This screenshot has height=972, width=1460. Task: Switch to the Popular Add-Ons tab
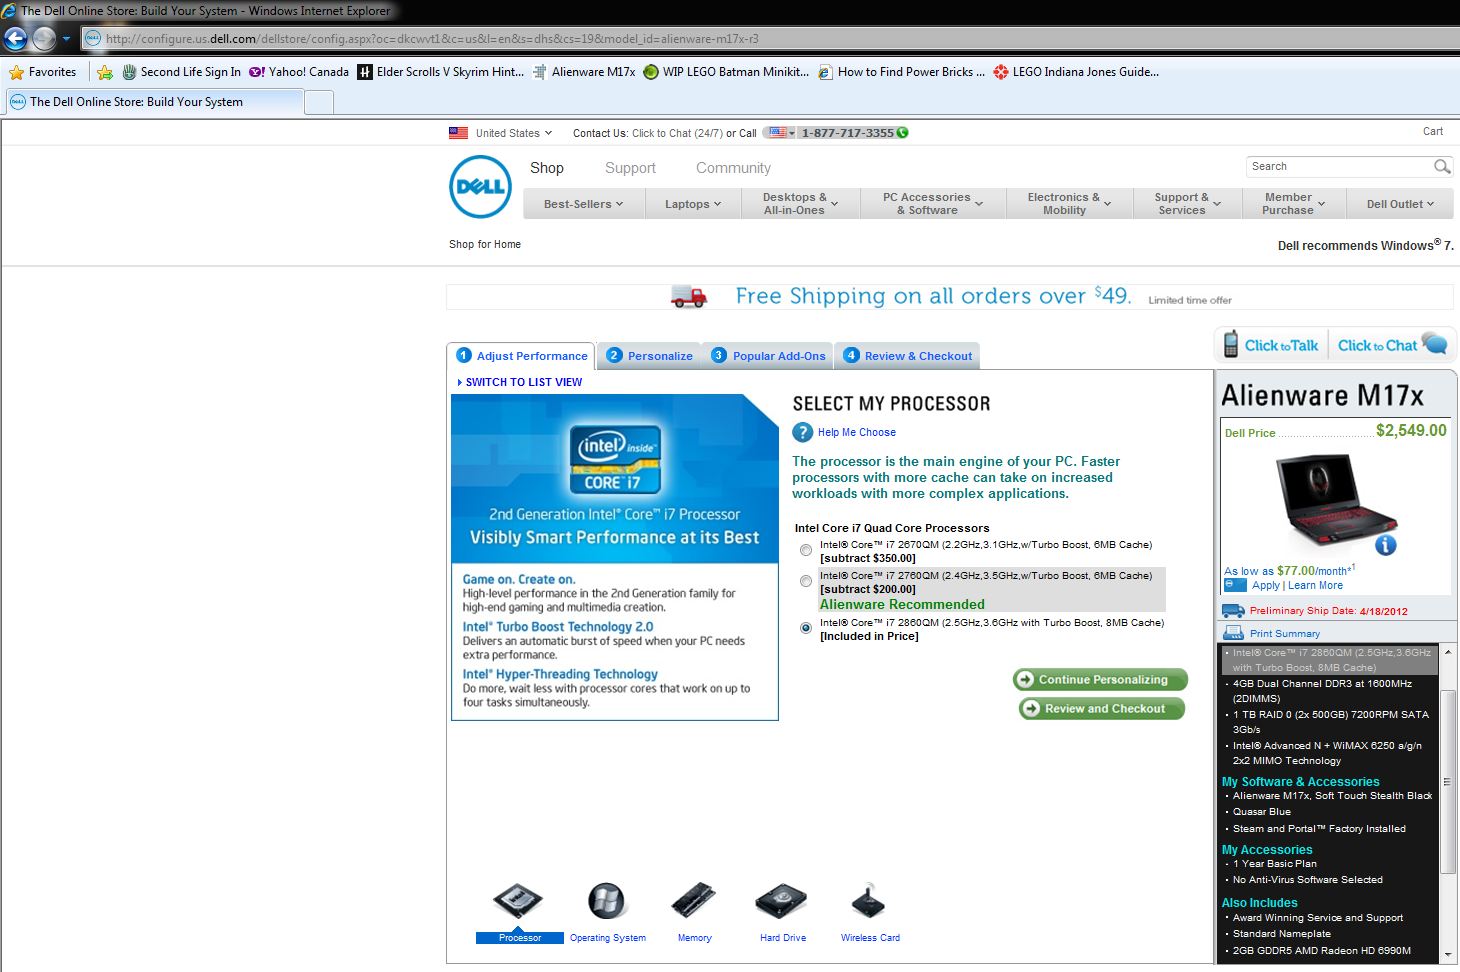768,356
